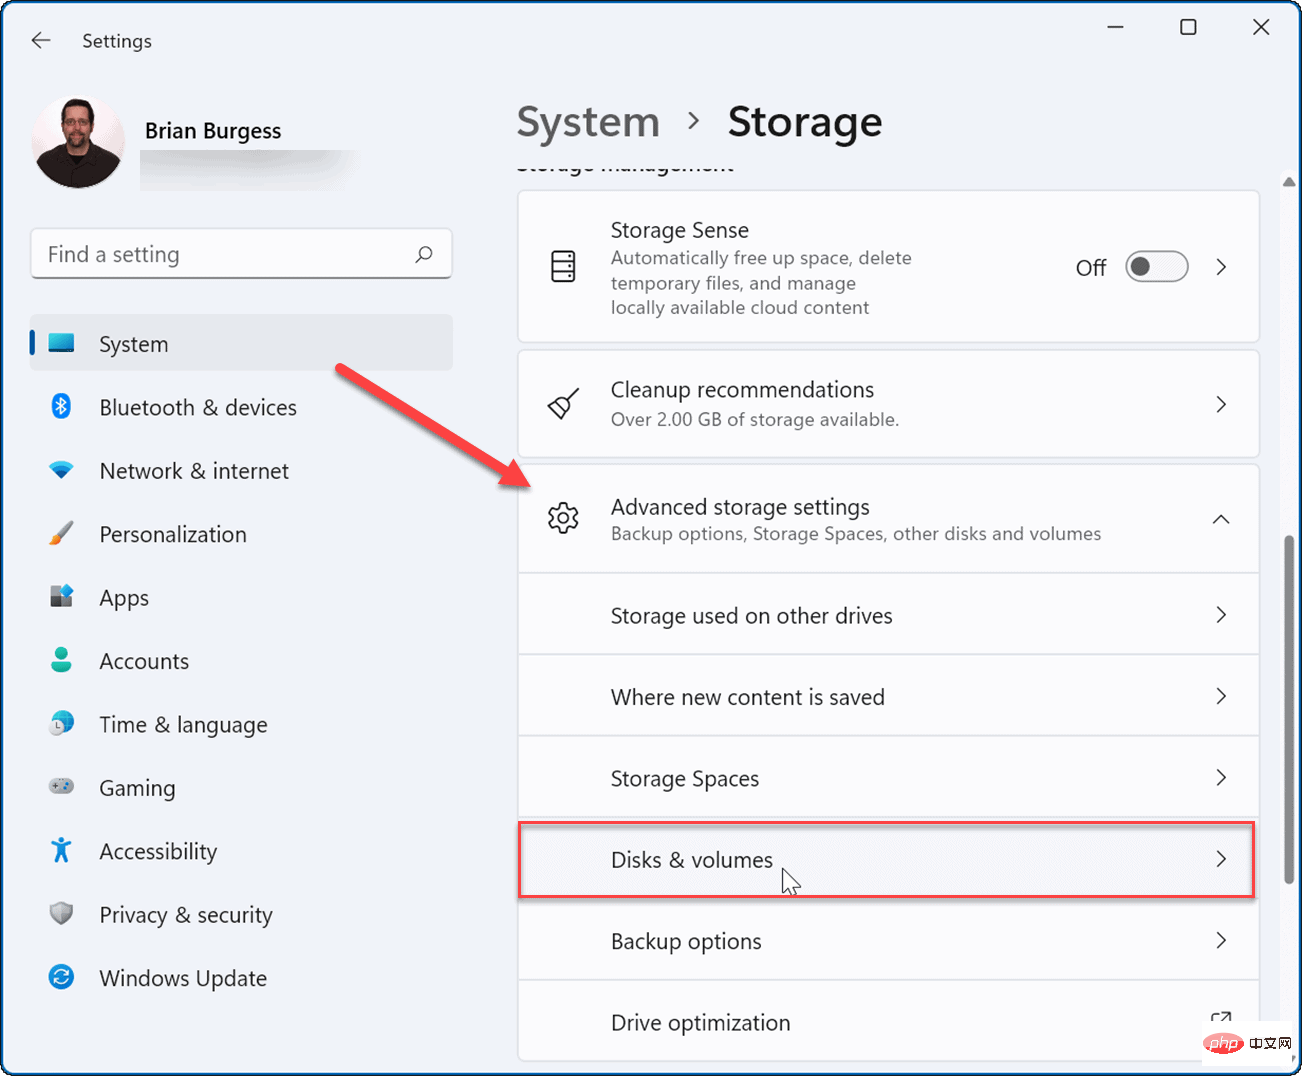1302x1076 pixels.
Task: Click the scrollbar up arrow
Action: click(x=1289, y=182)
